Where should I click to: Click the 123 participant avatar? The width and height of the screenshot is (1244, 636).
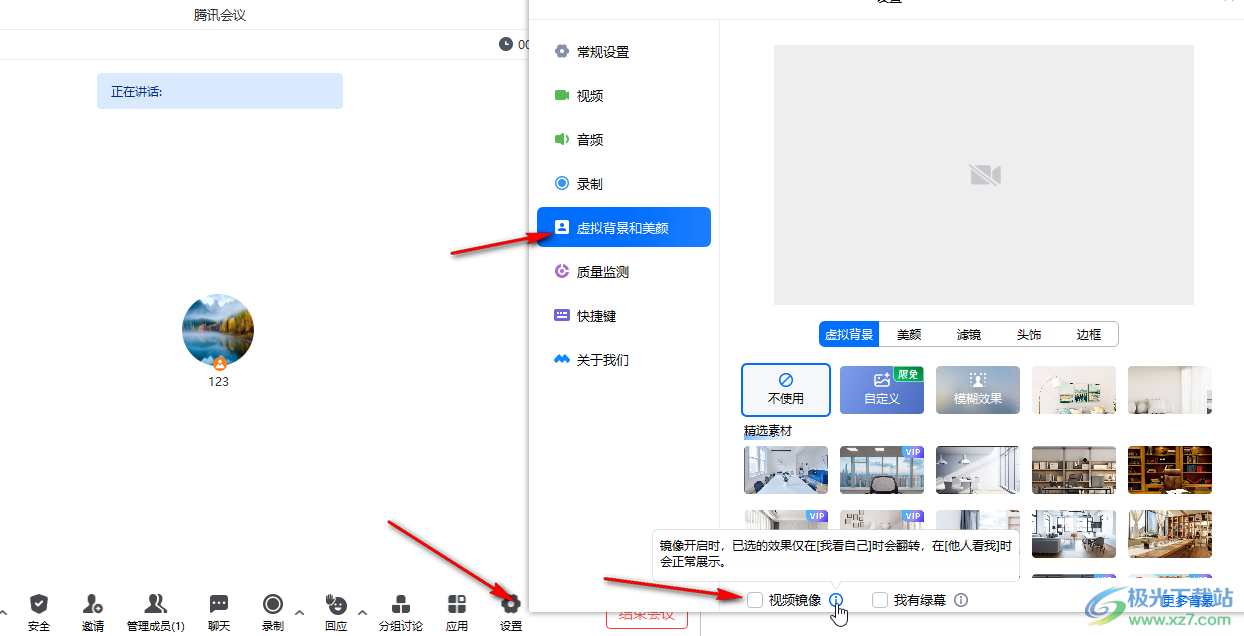pyautogui.click(x=218, y=330)
